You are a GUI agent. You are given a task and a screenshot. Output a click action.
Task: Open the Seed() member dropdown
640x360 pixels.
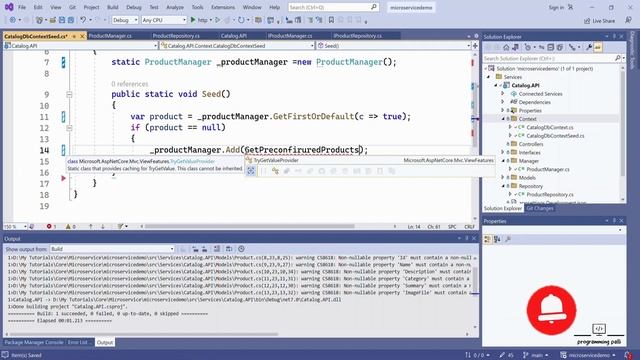(394, 46)
